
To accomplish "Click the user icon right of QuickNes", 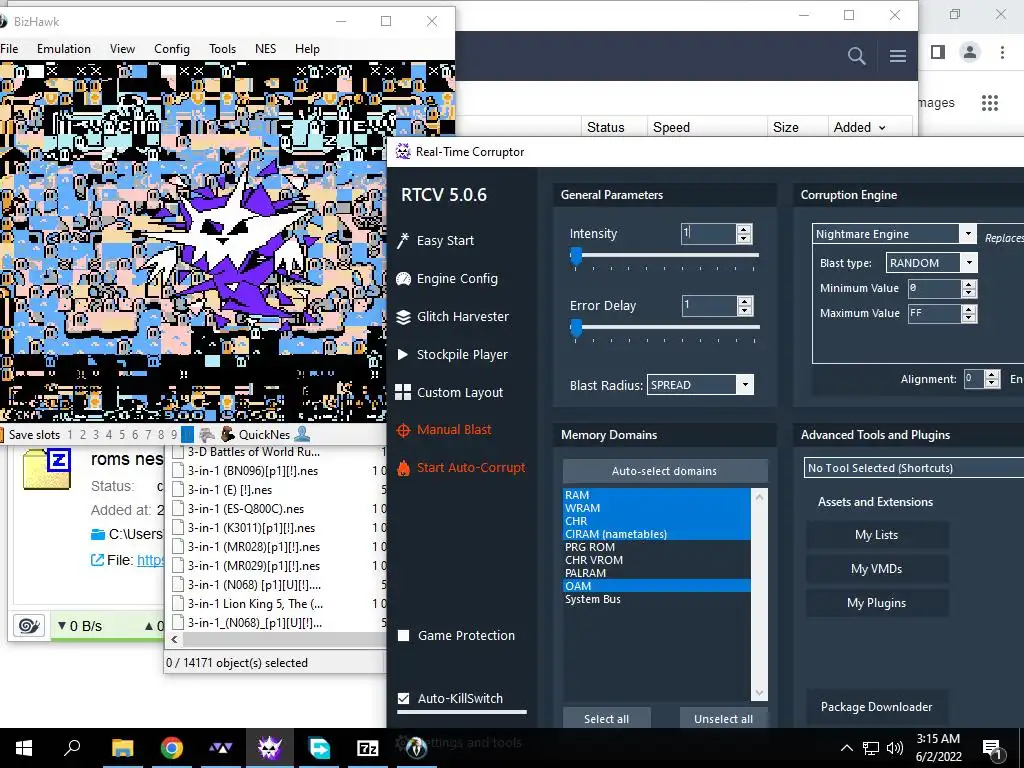I will click(x=302, y=434).
